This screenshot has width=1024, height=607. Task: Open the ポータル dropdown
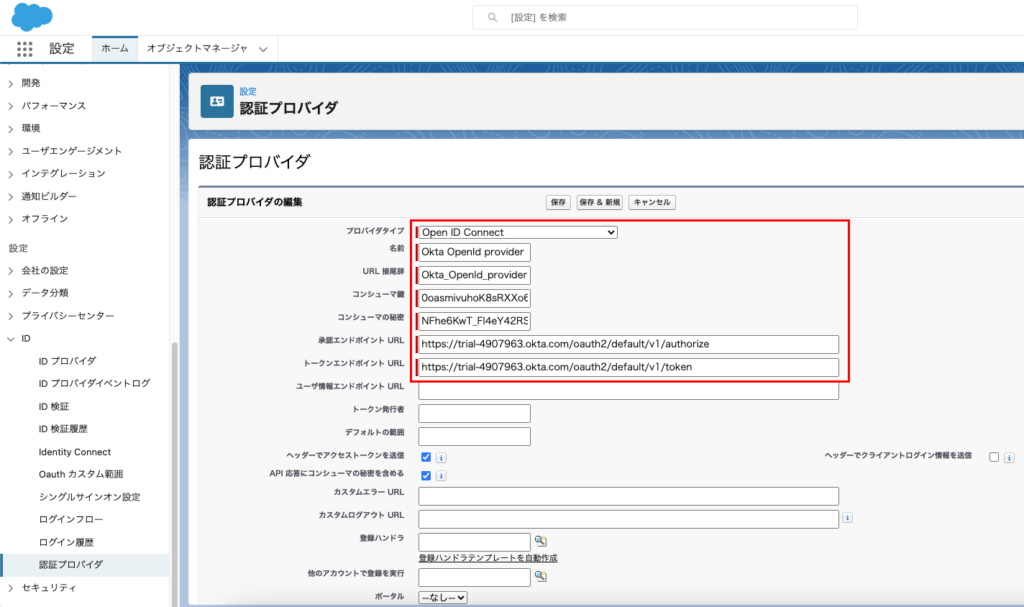point(443,597)
